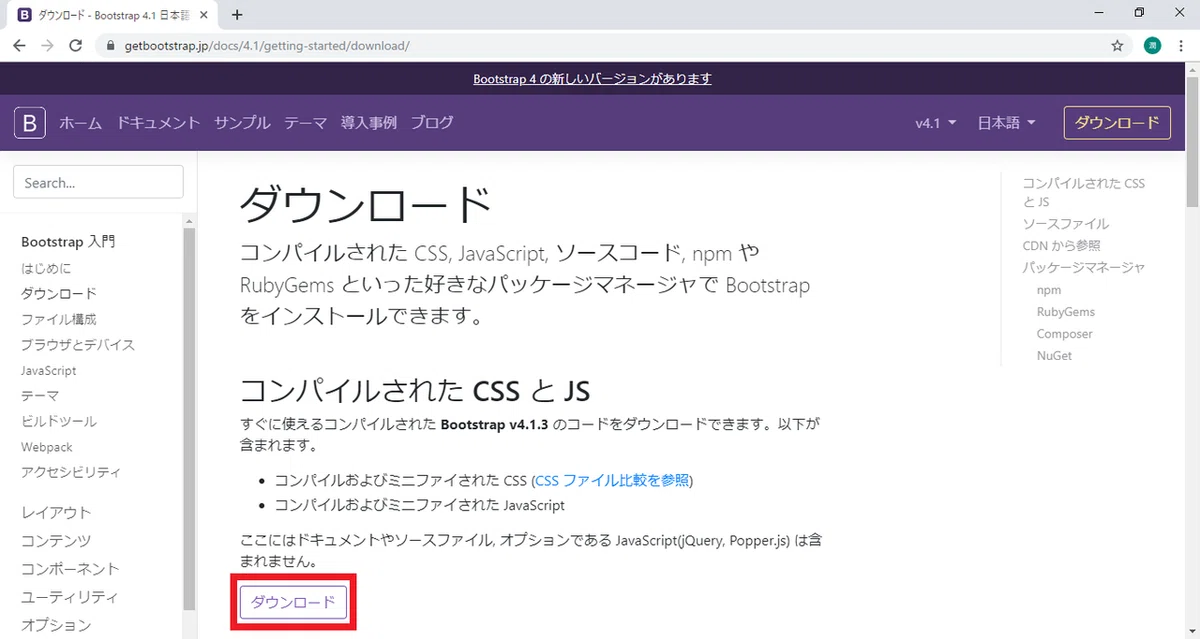
Task: Click the main ダウンロード page heading
Action: click(365, 204)
